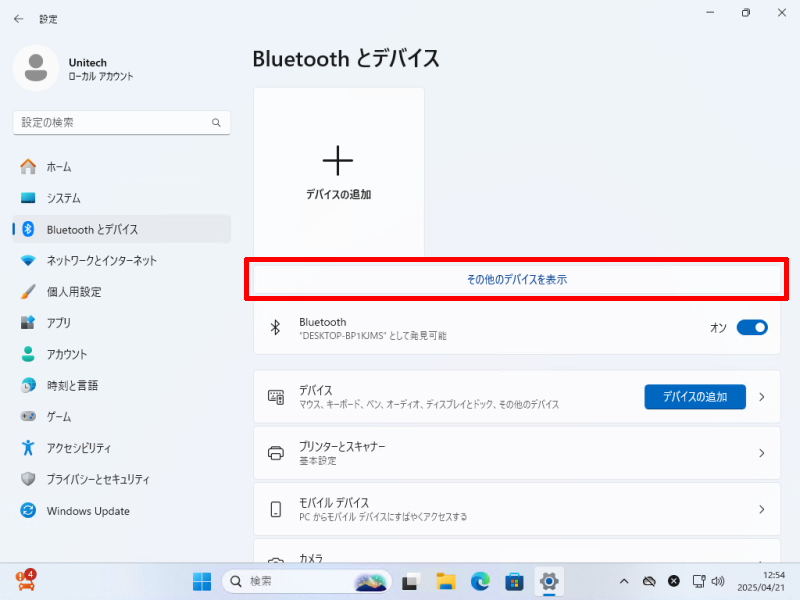
Task: Click the widgets icon with badge 4
Action: (26, 581)
